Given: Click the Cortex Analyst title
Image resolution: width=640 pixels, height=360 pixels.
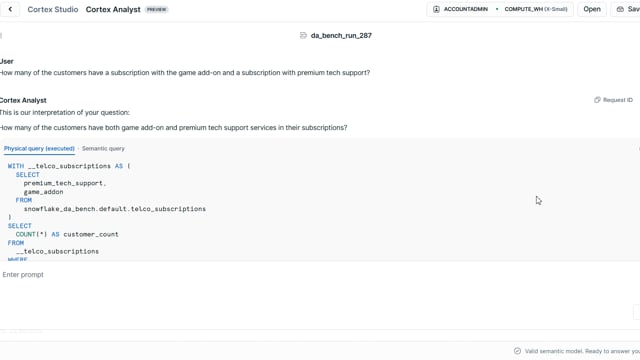Looking at the screenshot, I should point(113,9).
